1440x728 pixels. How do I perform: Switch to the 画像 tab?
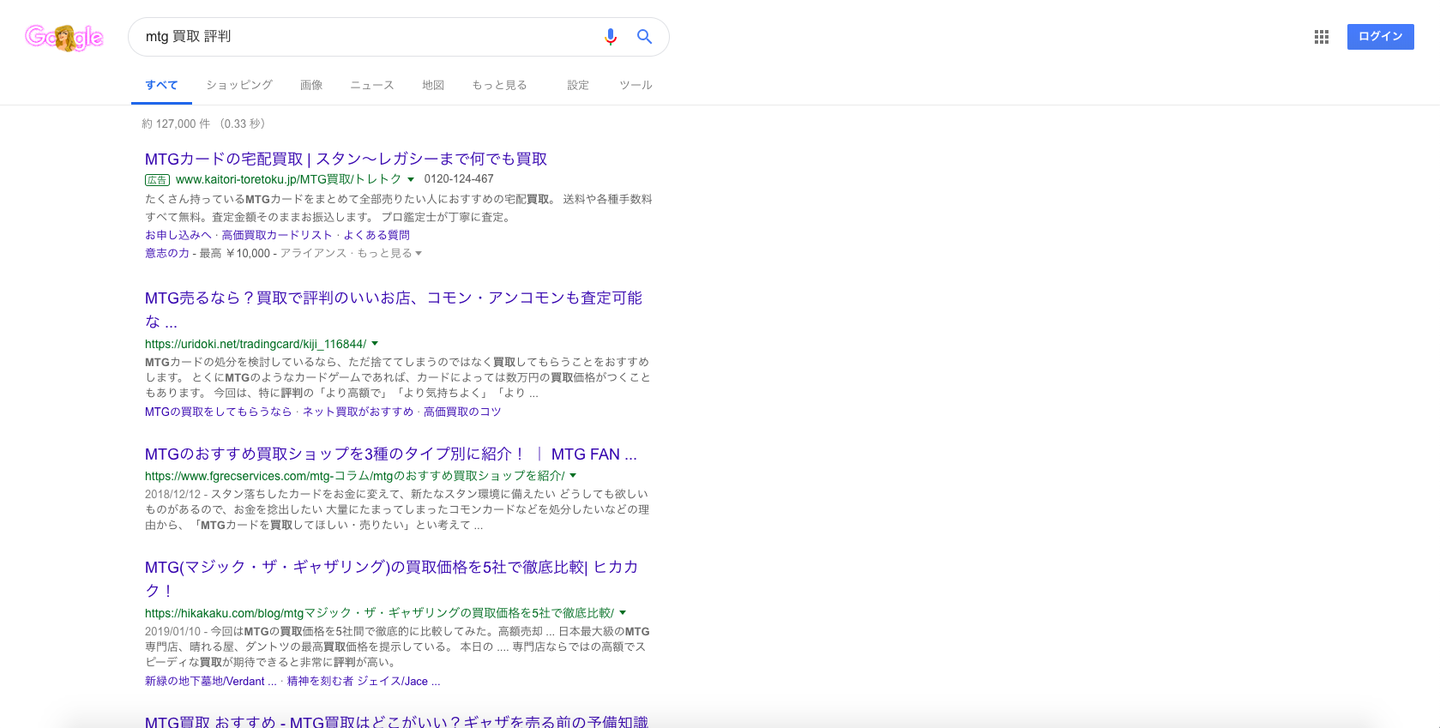[x=311, y=85]
